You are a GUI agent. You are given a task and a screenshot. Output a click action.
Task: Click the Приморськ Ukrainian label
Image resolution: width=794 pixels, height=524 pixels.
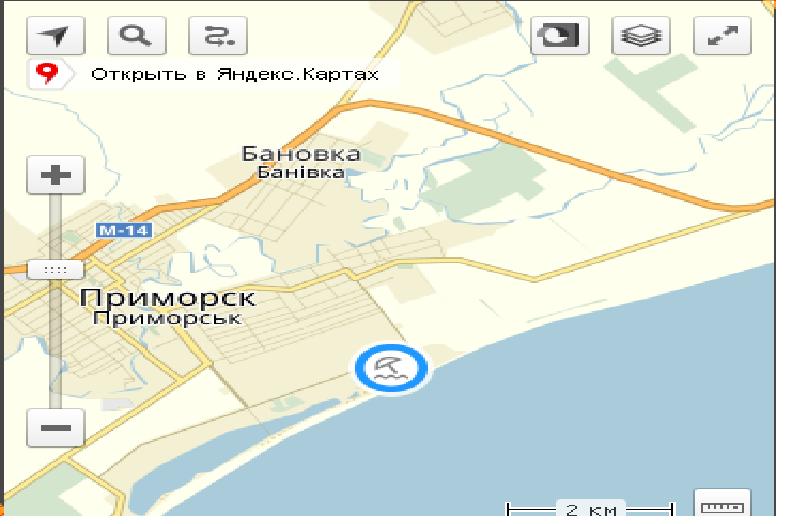pos(168,318)
